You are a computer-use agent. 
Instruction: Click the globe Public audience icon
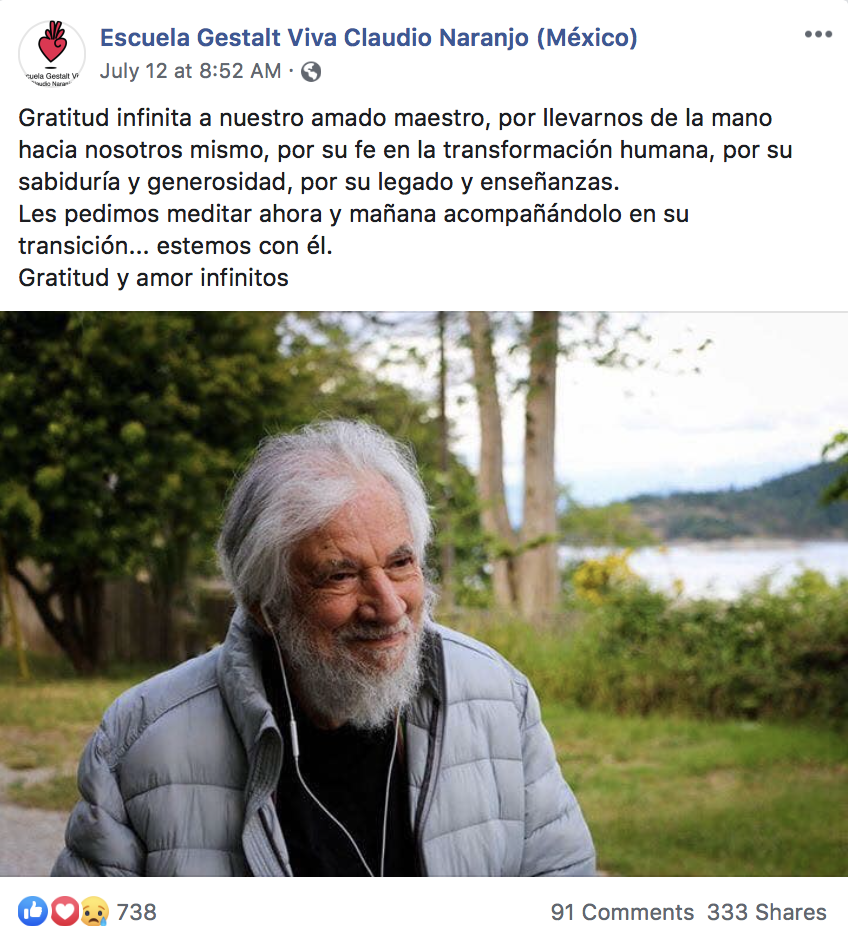(x=311, y=72)
